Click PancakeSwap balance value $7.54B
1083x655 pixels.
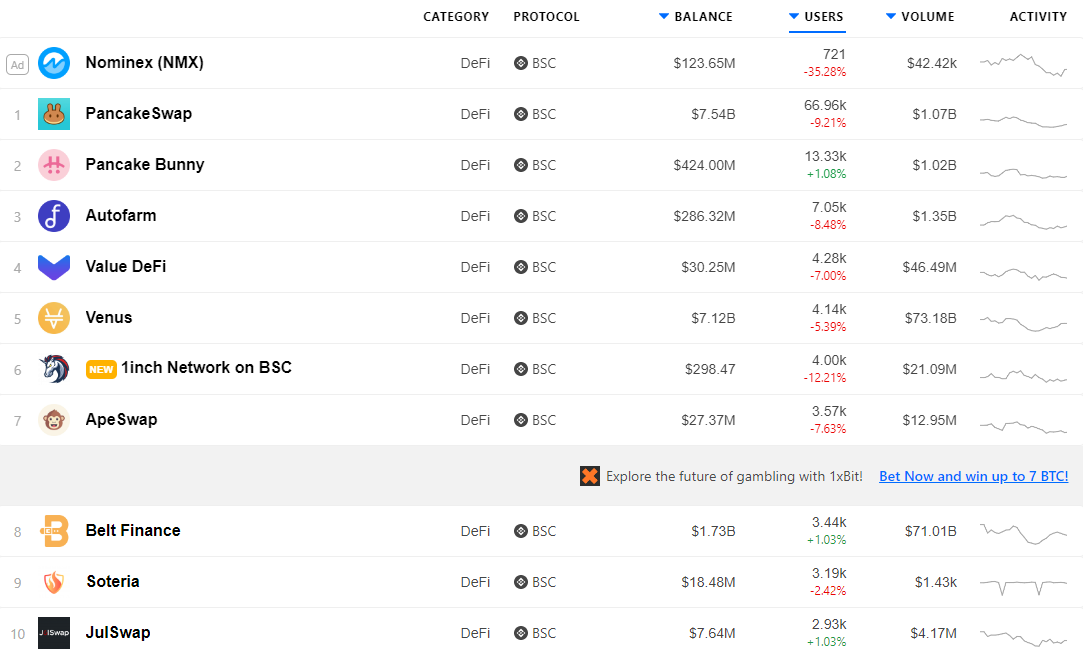[x=713, y=114]
